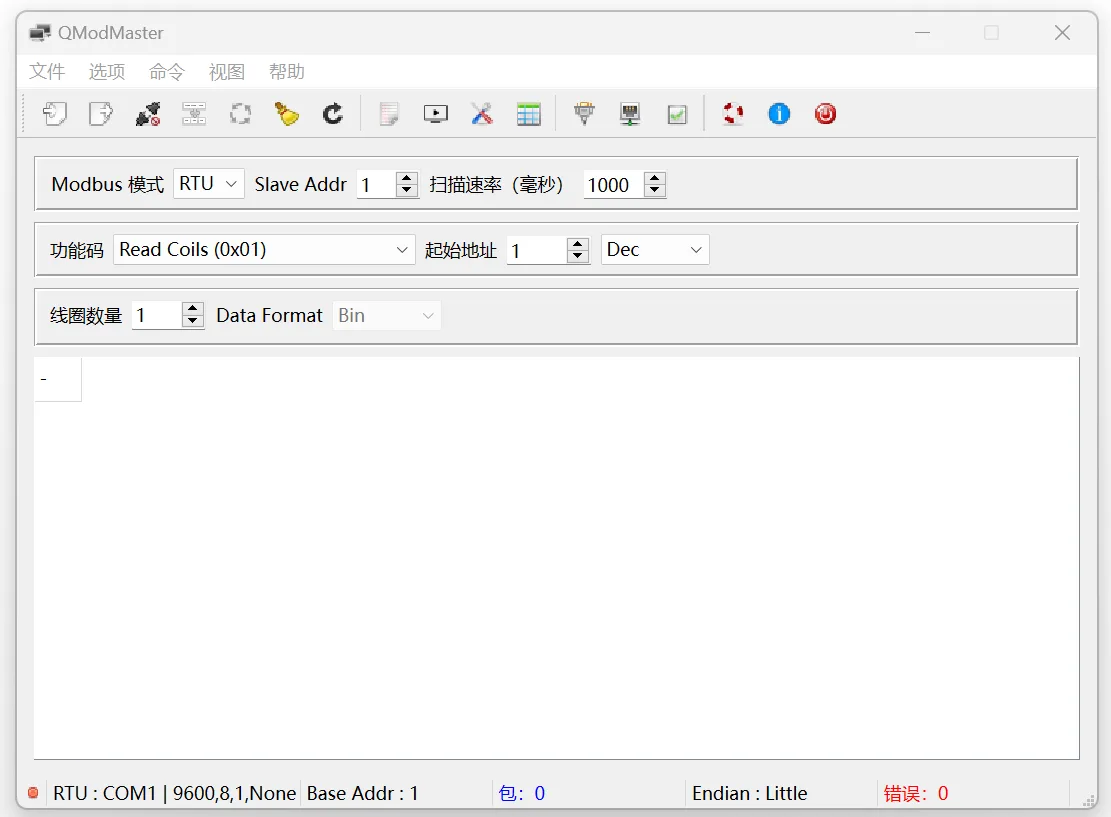Screen dimensions: 1111x817
Task: Click into the 起始地址 field
Action: pyautogui.click(x=537, y=250)
